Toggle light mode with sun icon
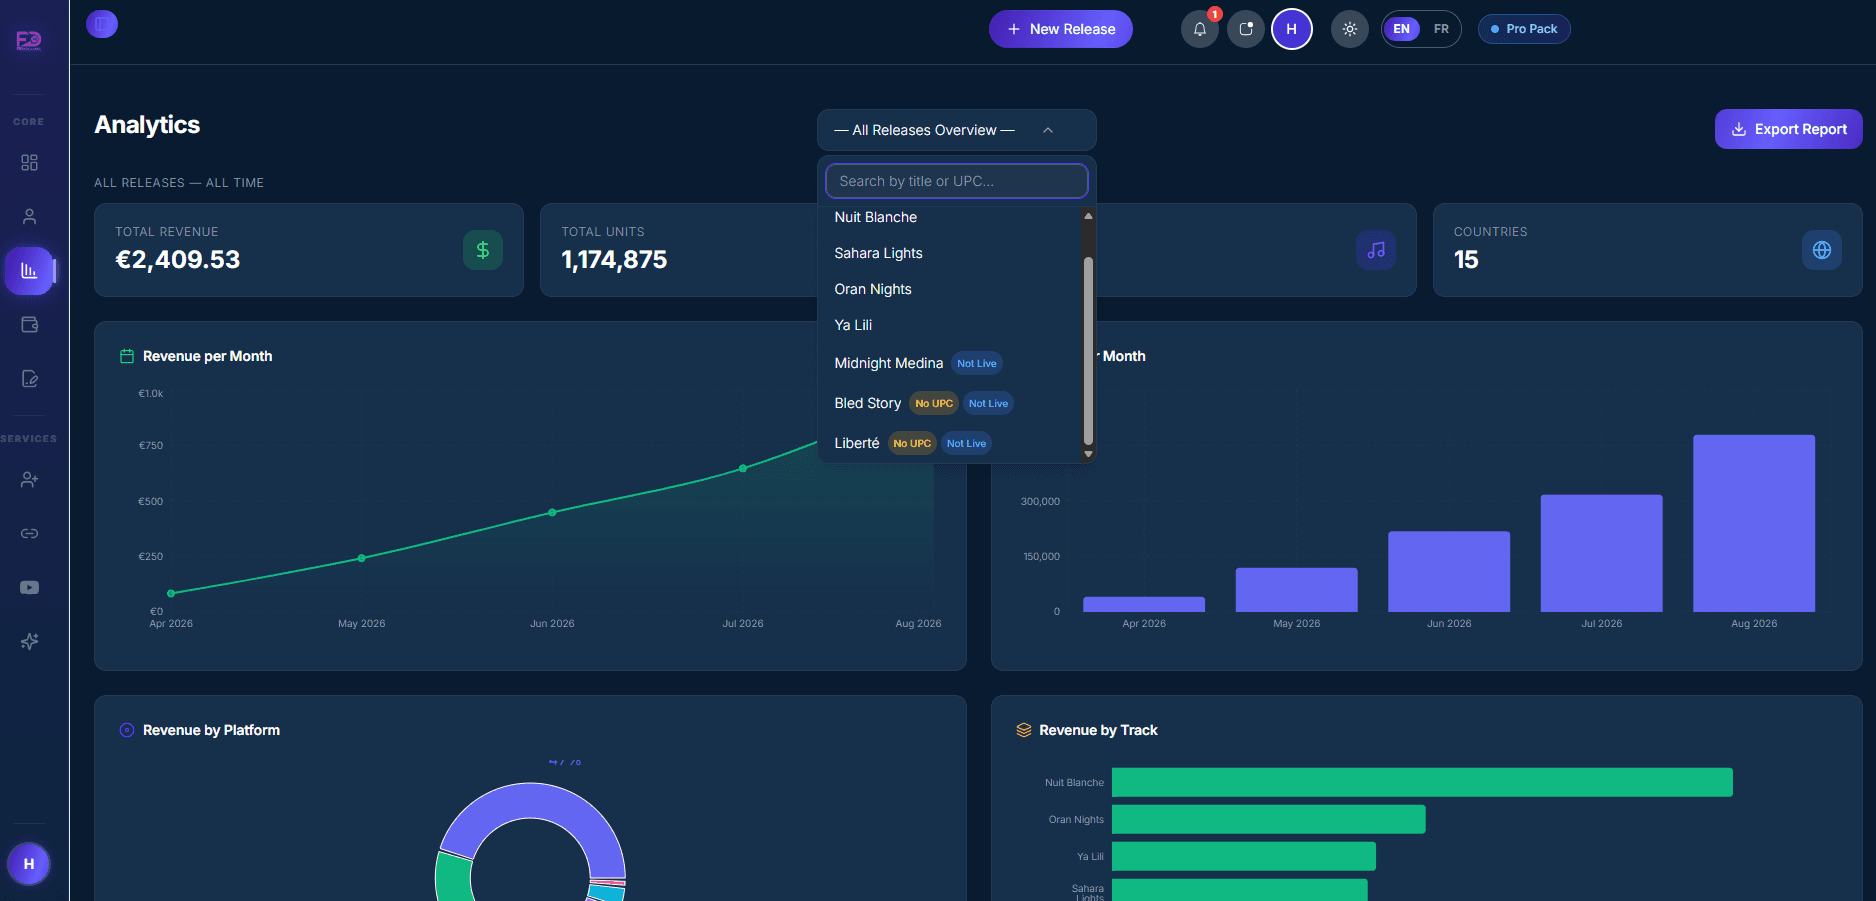The image size is (1876, 901). (1350, 29)
